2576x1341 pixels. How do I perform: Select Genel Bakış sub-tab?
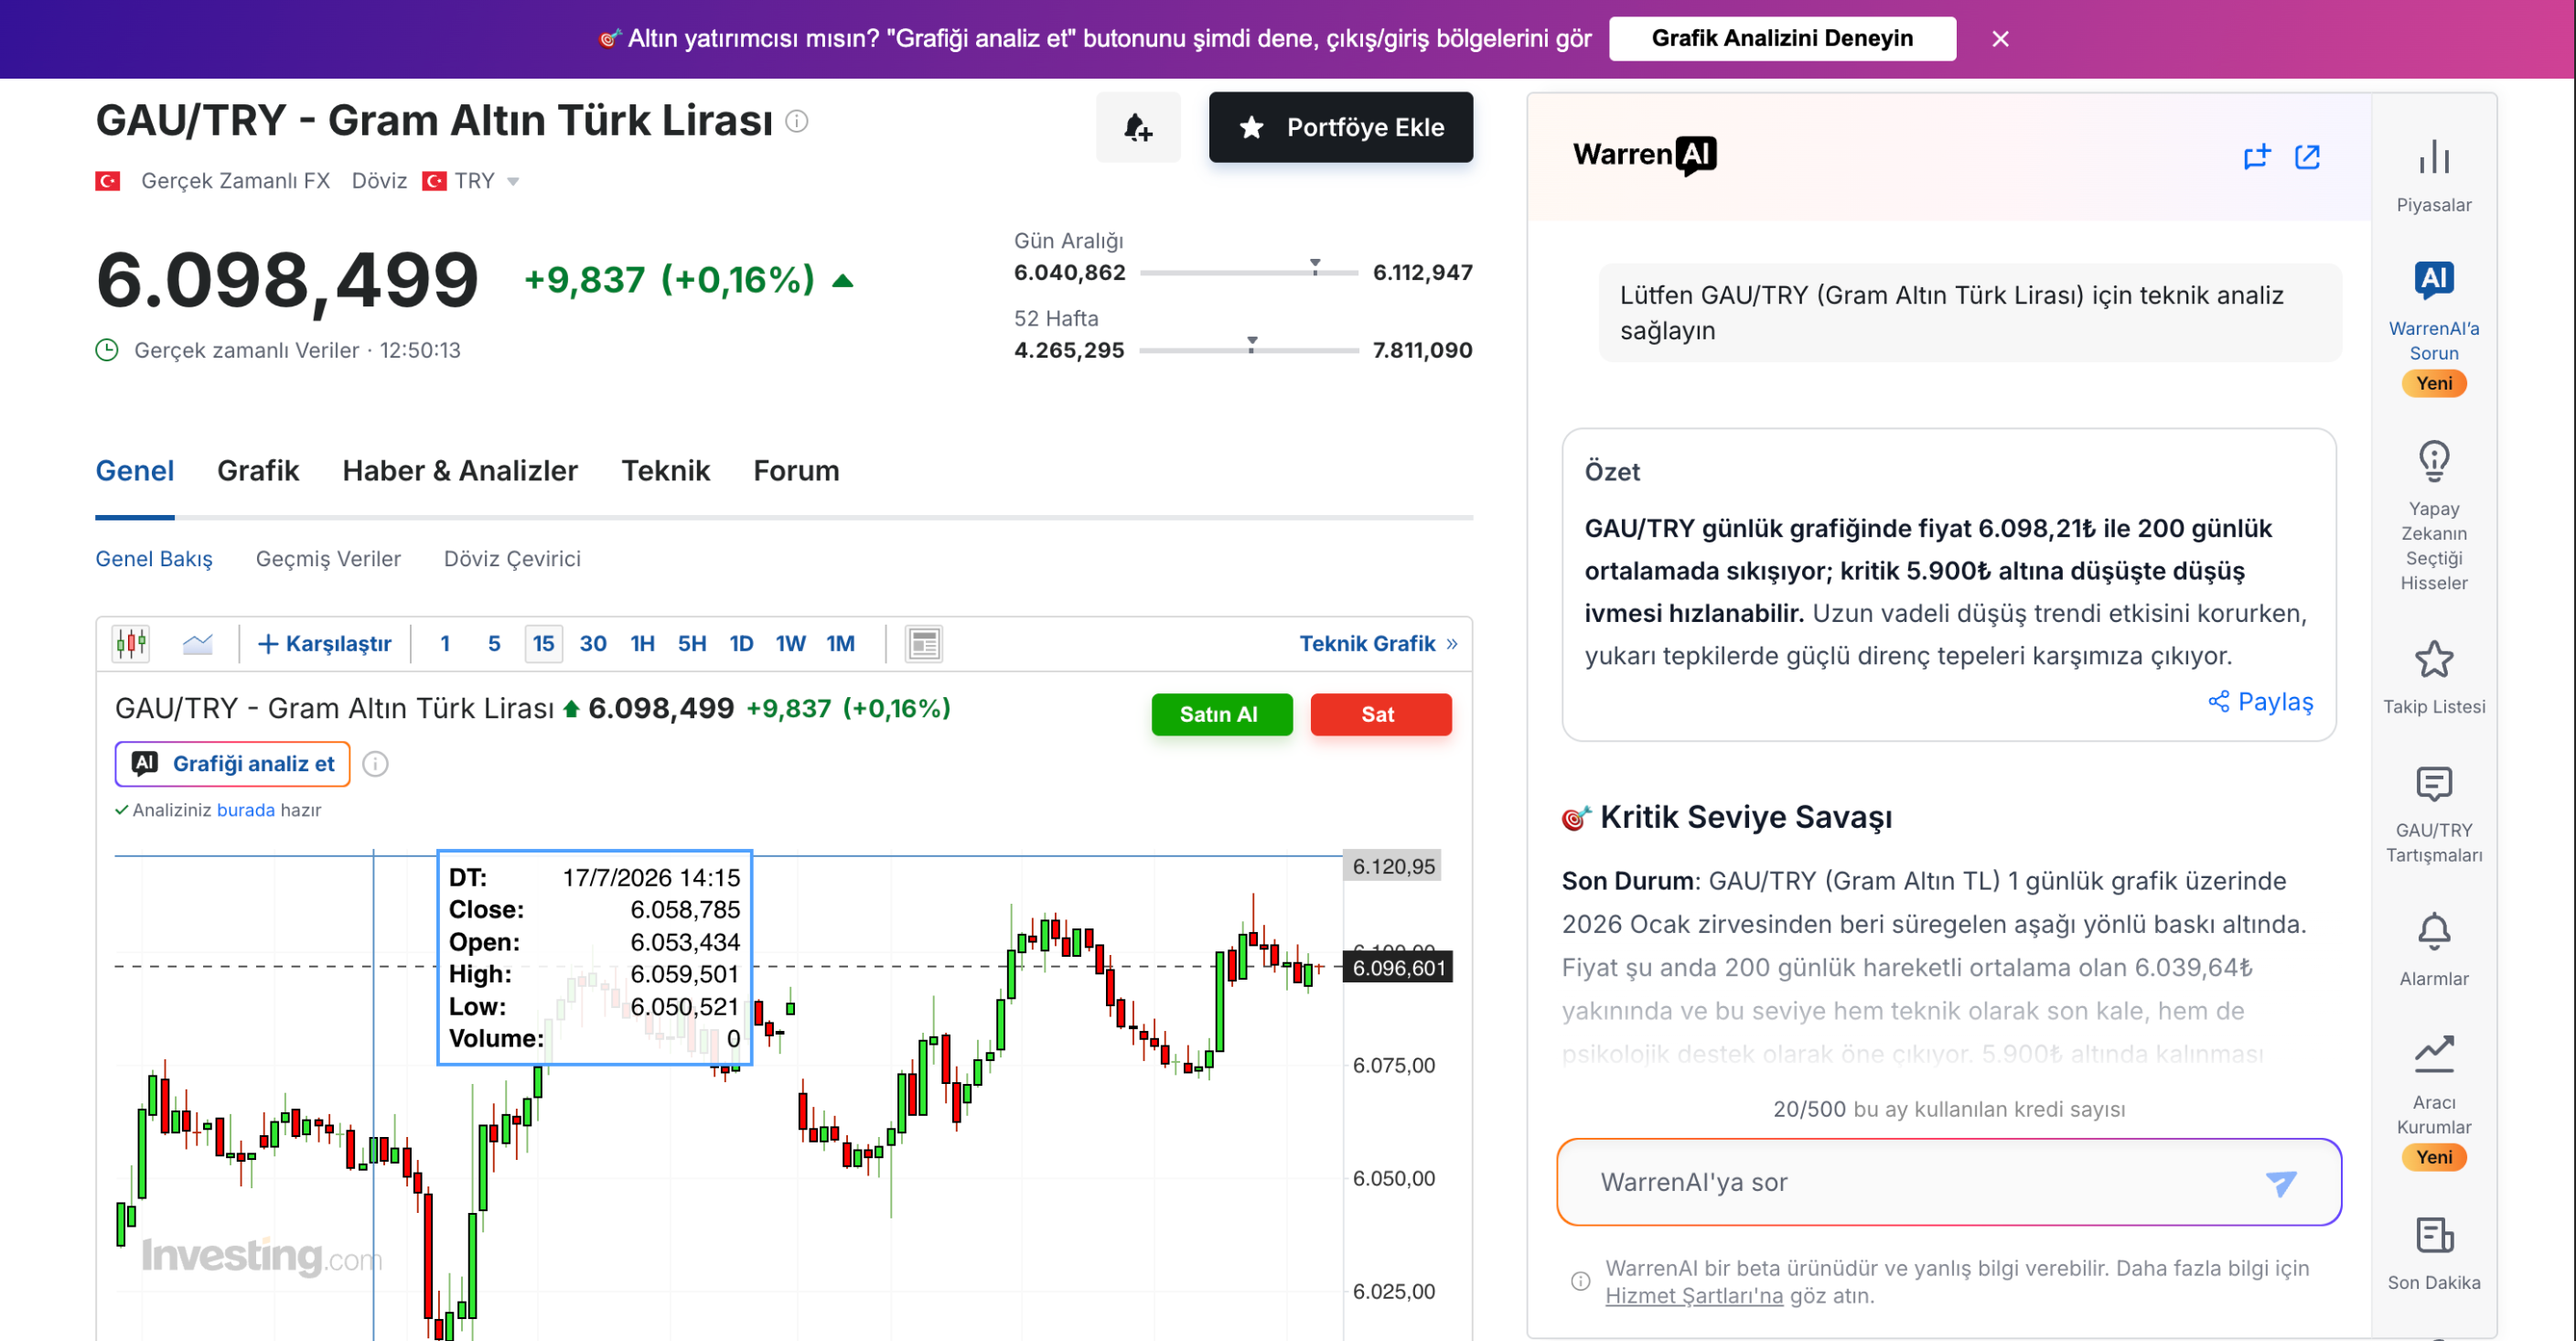click(x=154, y=559)
